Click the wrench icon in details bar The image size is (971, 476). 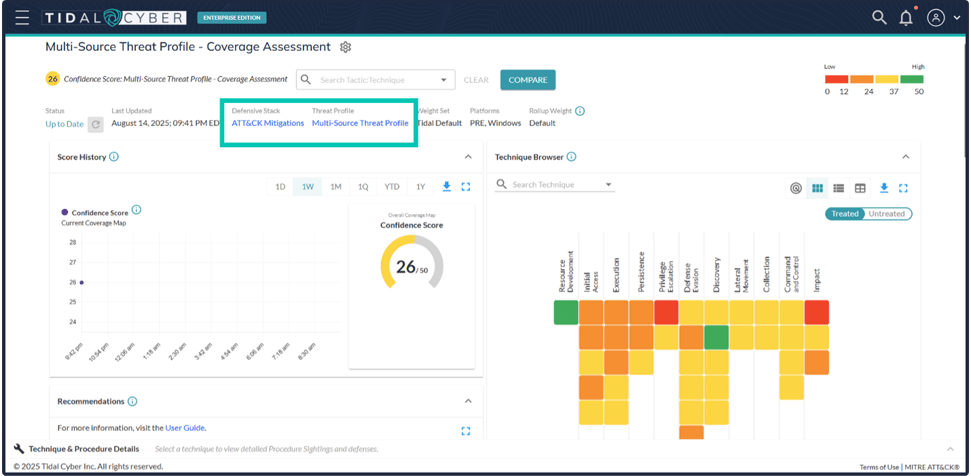19,449
